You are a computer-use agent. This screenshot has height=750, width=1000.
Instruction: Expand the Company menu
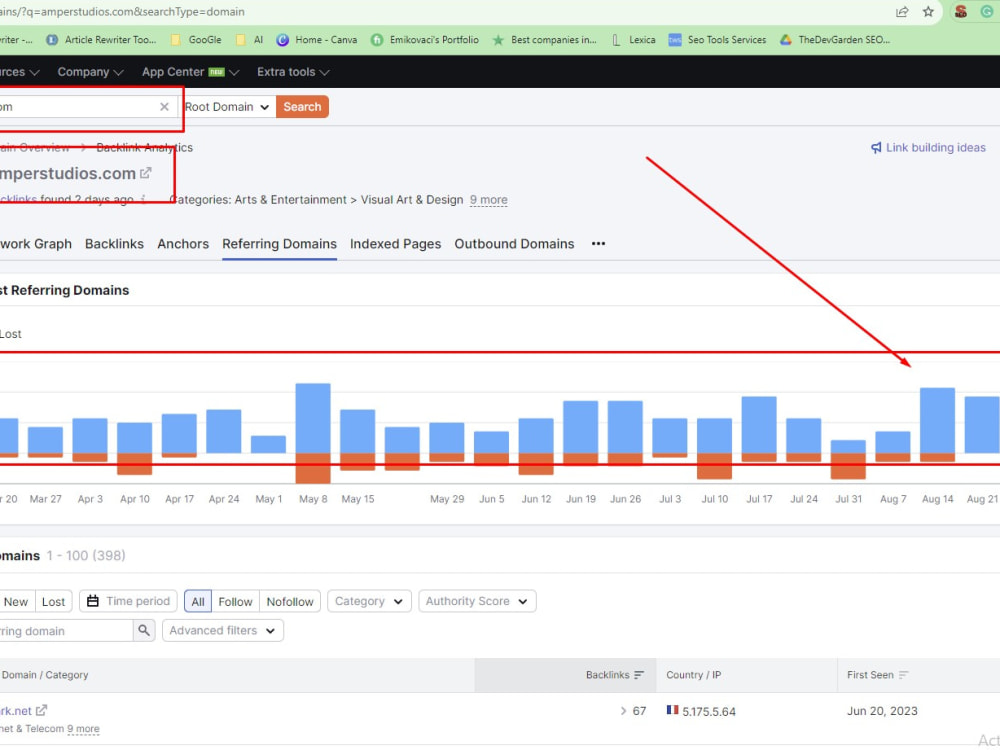[x=90, y=72]
